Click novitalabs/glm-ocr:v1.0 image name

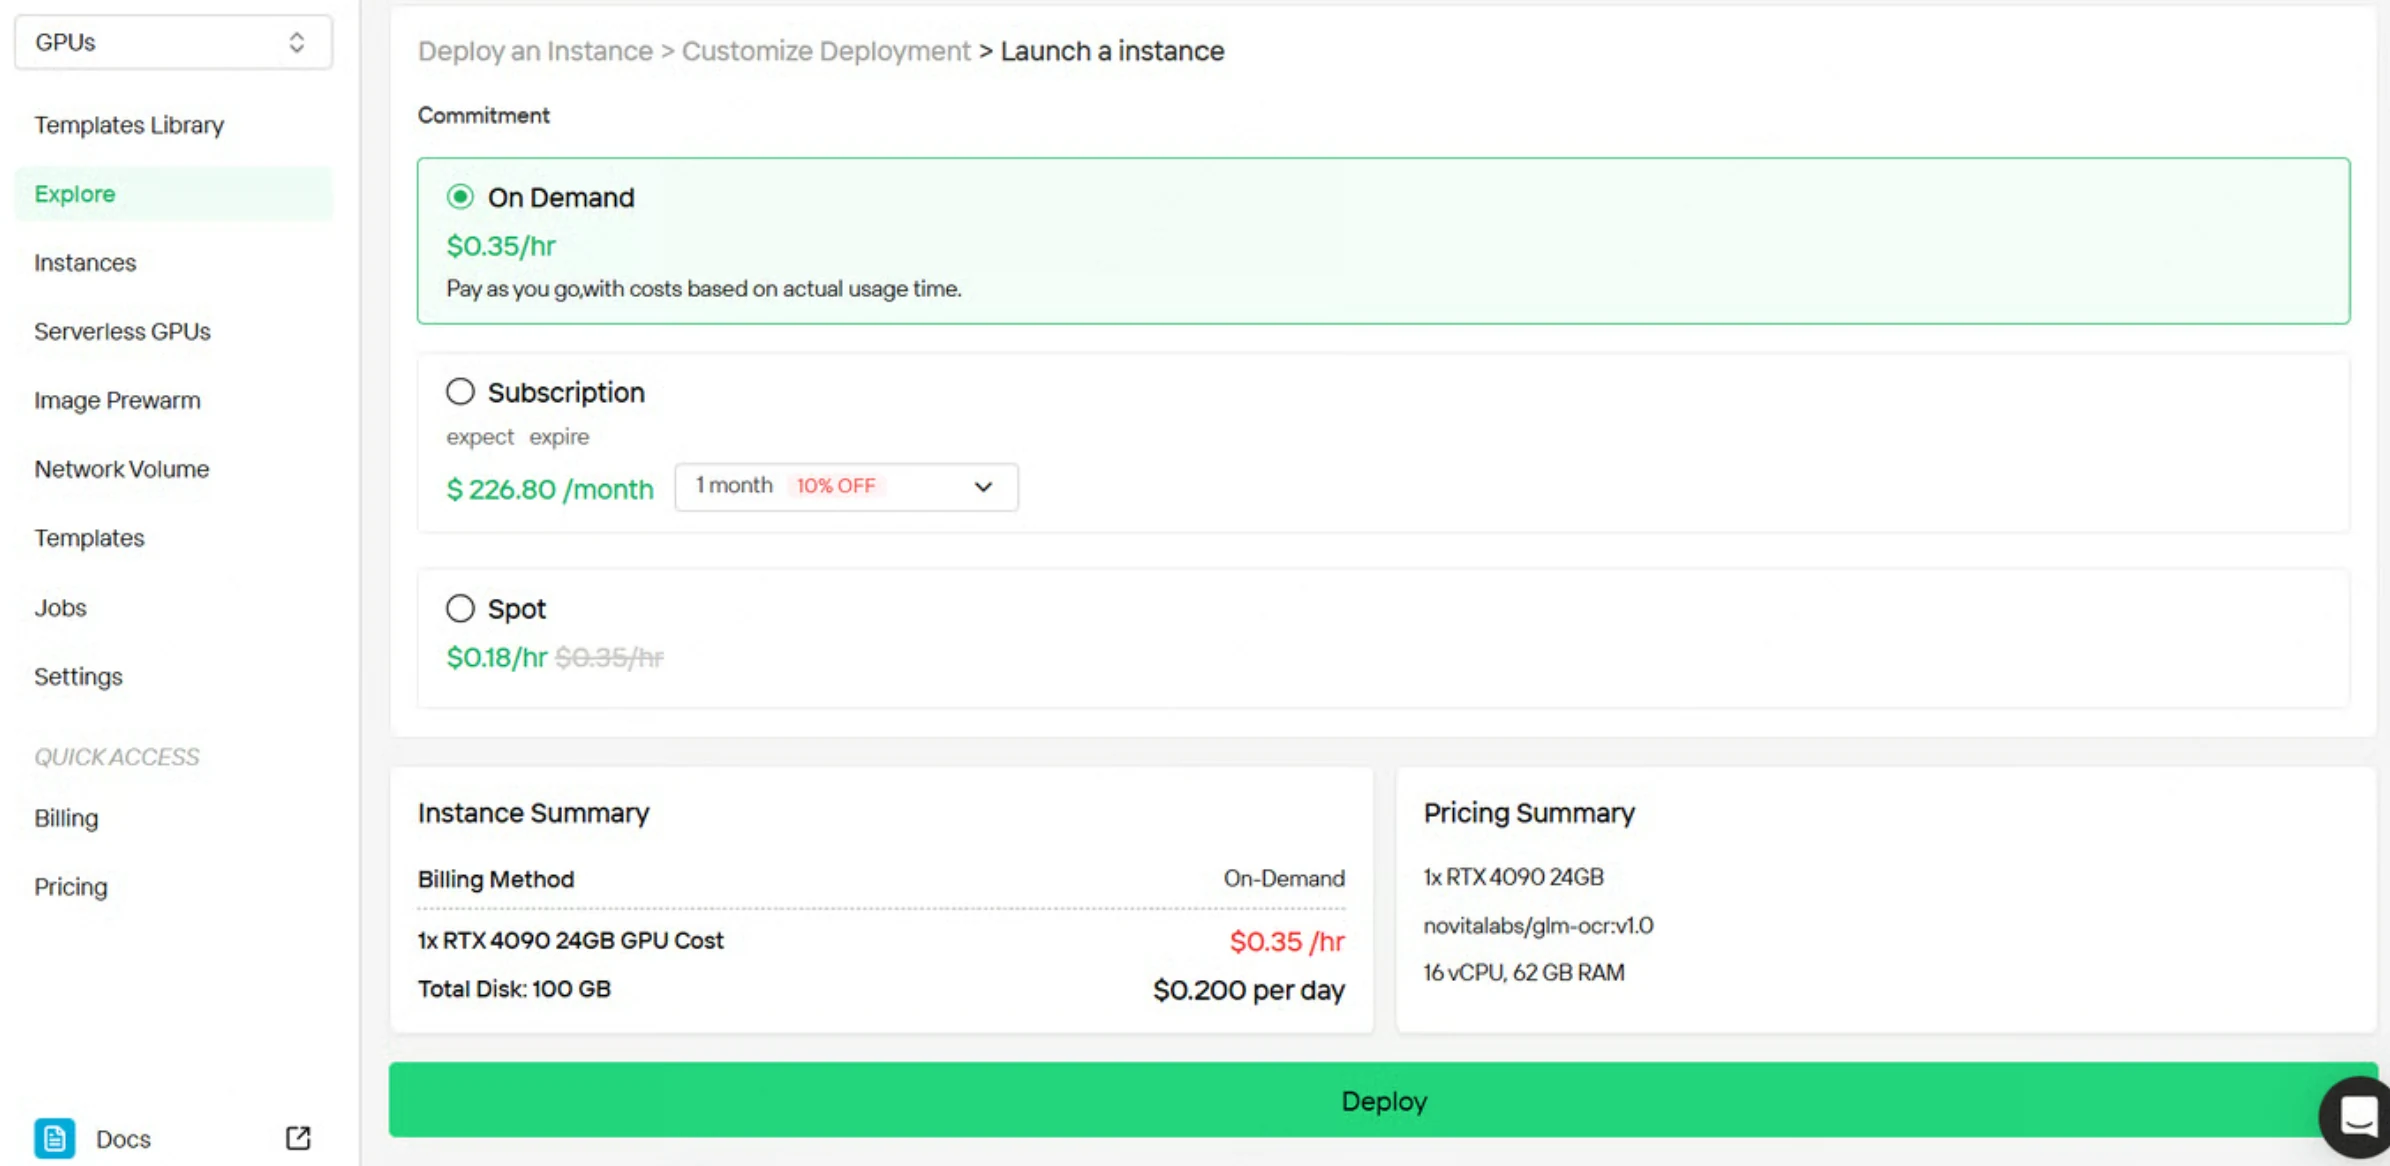click(1538, 925)
